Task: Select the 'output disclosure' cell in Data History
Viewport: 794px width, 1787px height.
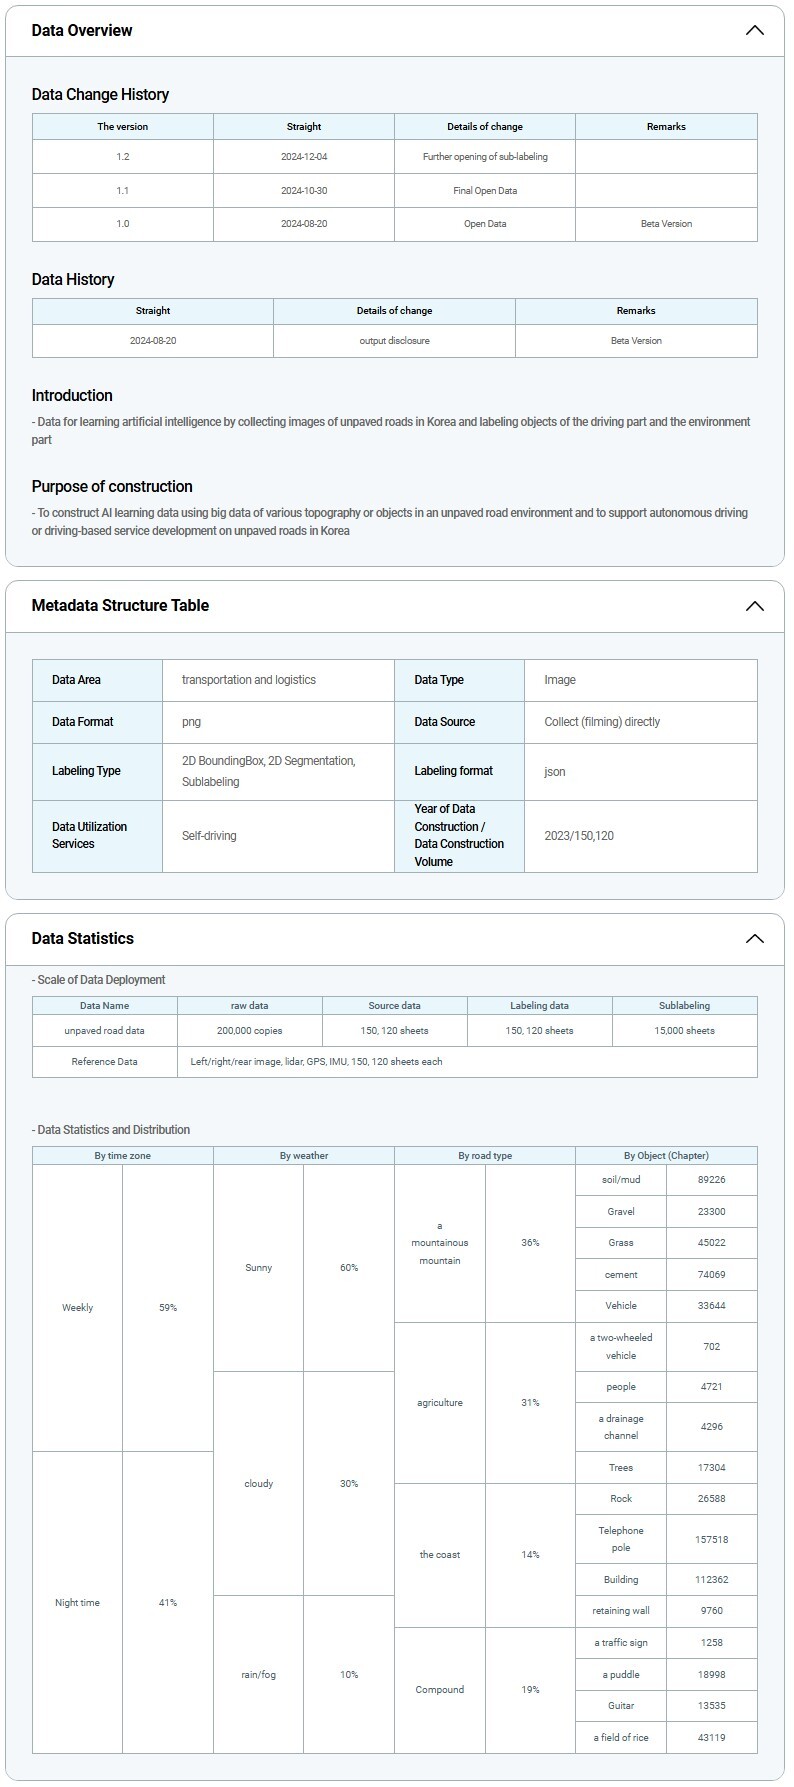Action: pos(394,341)
